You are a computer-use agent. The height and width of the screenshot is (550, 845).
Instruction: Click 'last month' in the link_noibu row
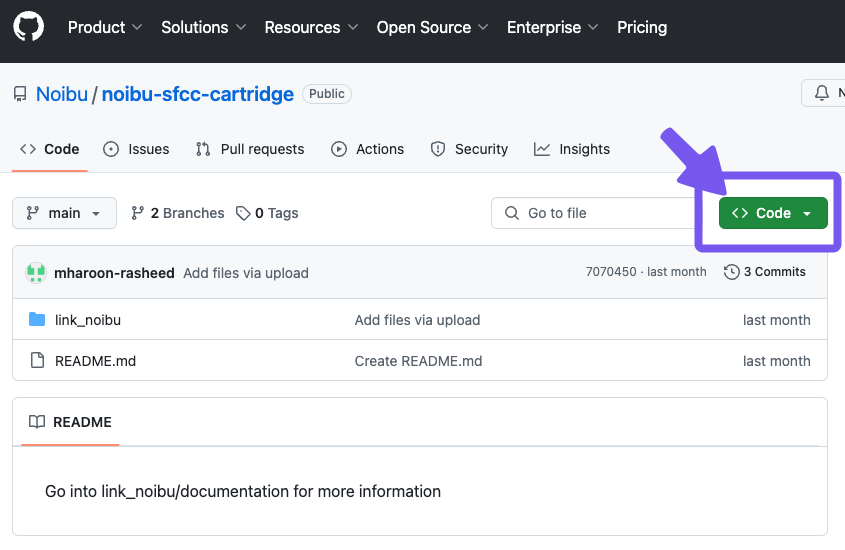(x=777, y=320)
